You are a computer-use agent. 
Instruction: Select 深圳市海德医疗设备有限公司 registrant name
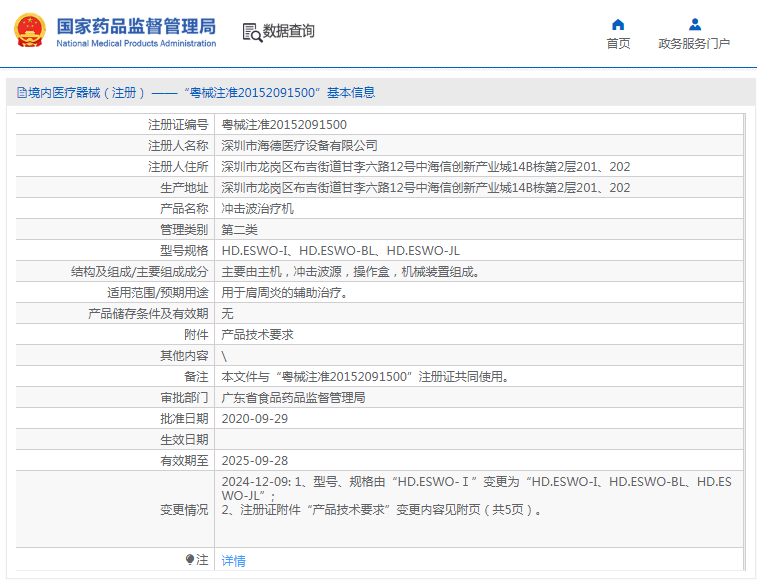(x=299, y=145)
